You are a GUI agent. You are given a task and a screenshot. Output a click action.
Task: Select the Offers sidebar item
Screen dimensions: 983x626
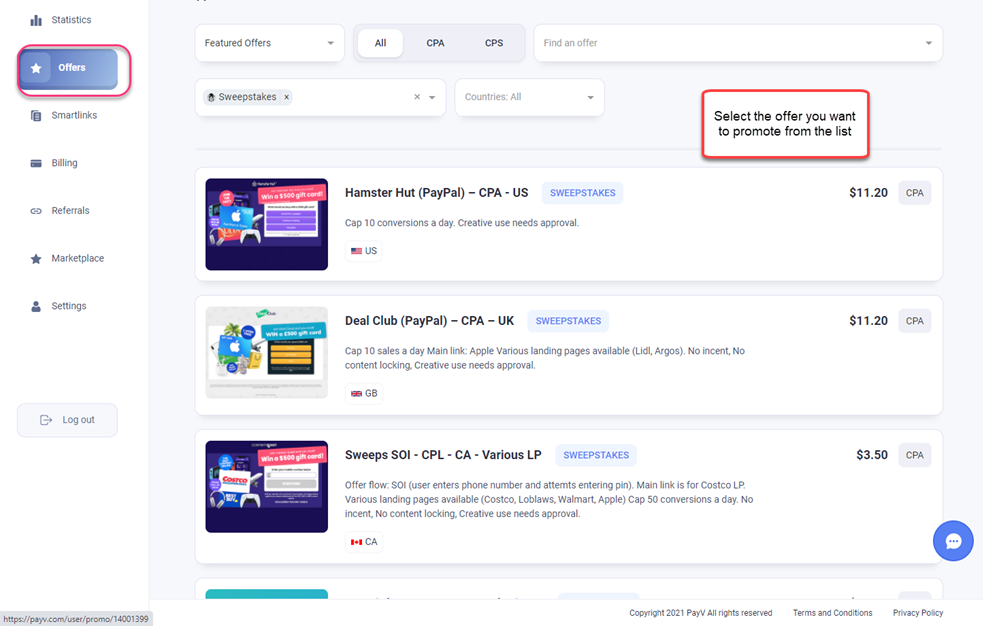click(68, 68)
